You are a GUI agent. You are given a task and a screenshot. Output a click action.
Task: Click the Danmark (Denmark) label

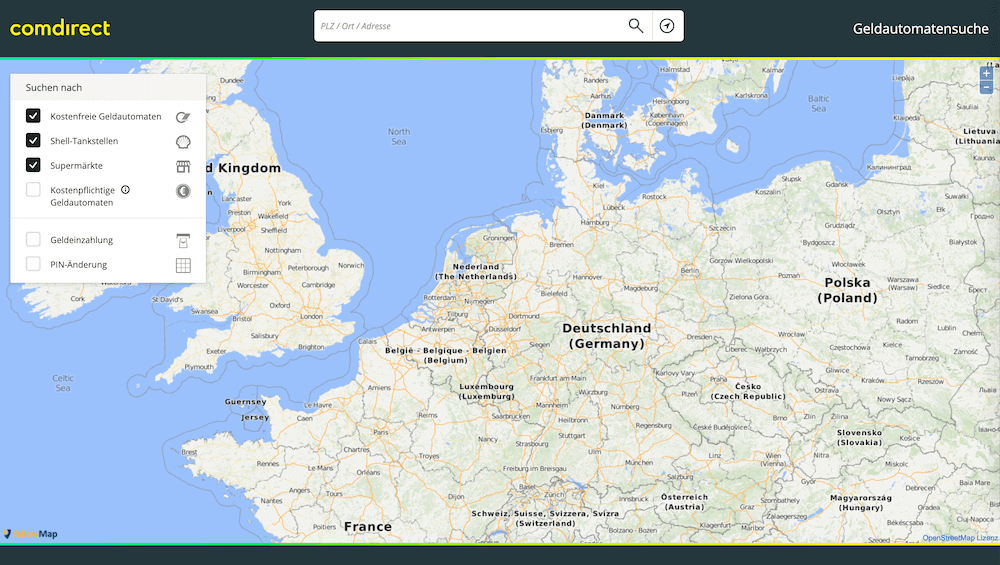pos(604,121)
